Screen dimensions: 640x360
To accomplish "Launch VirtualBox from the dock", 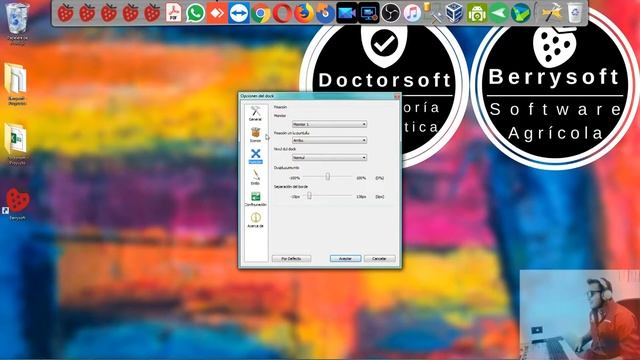I will [455, 13].
